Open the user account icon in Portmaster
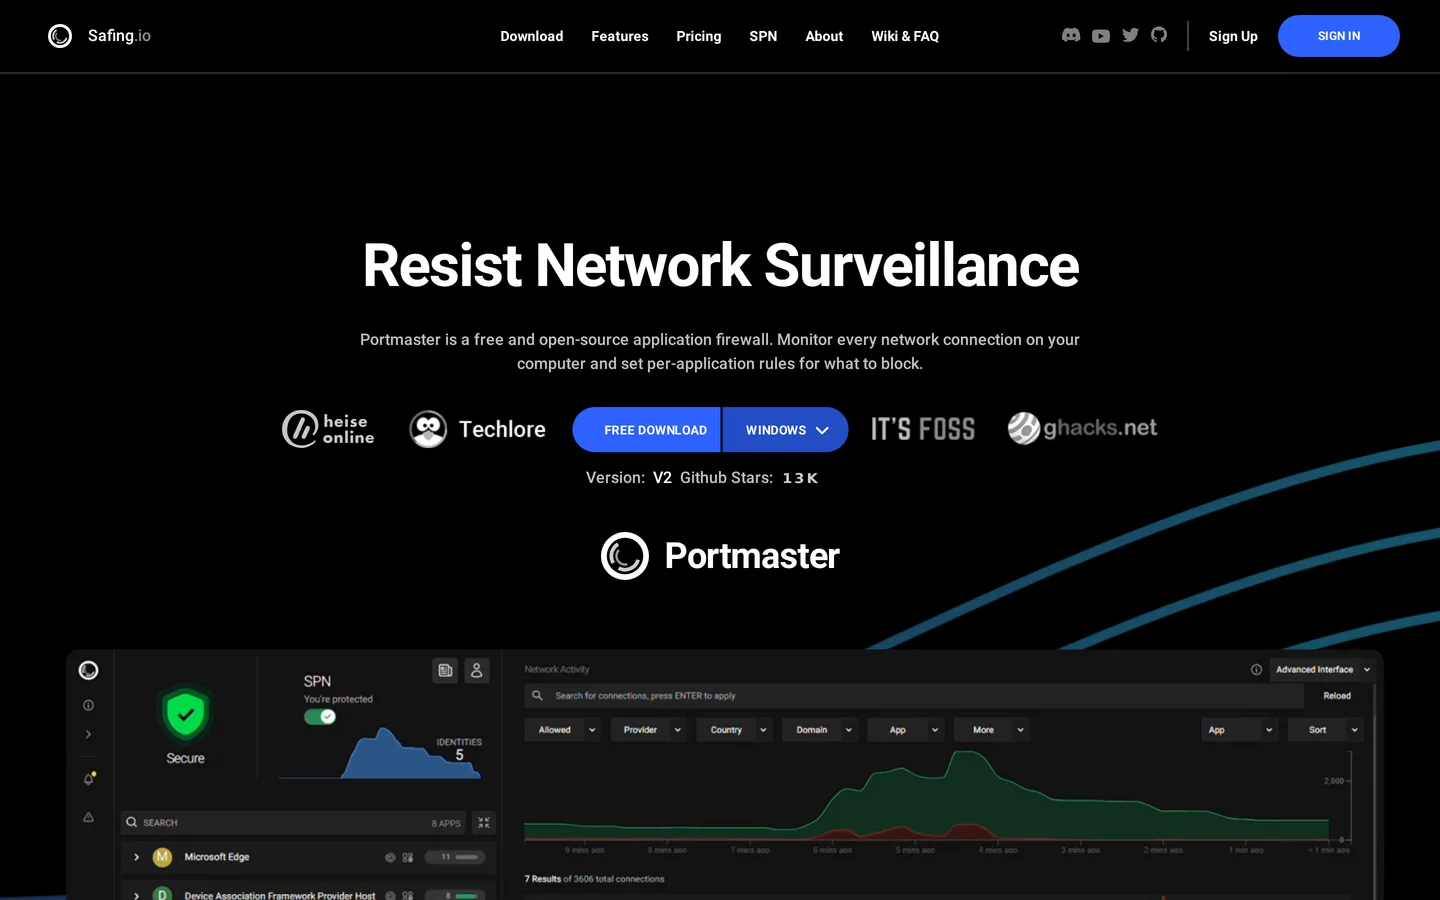 coord(477,670)
